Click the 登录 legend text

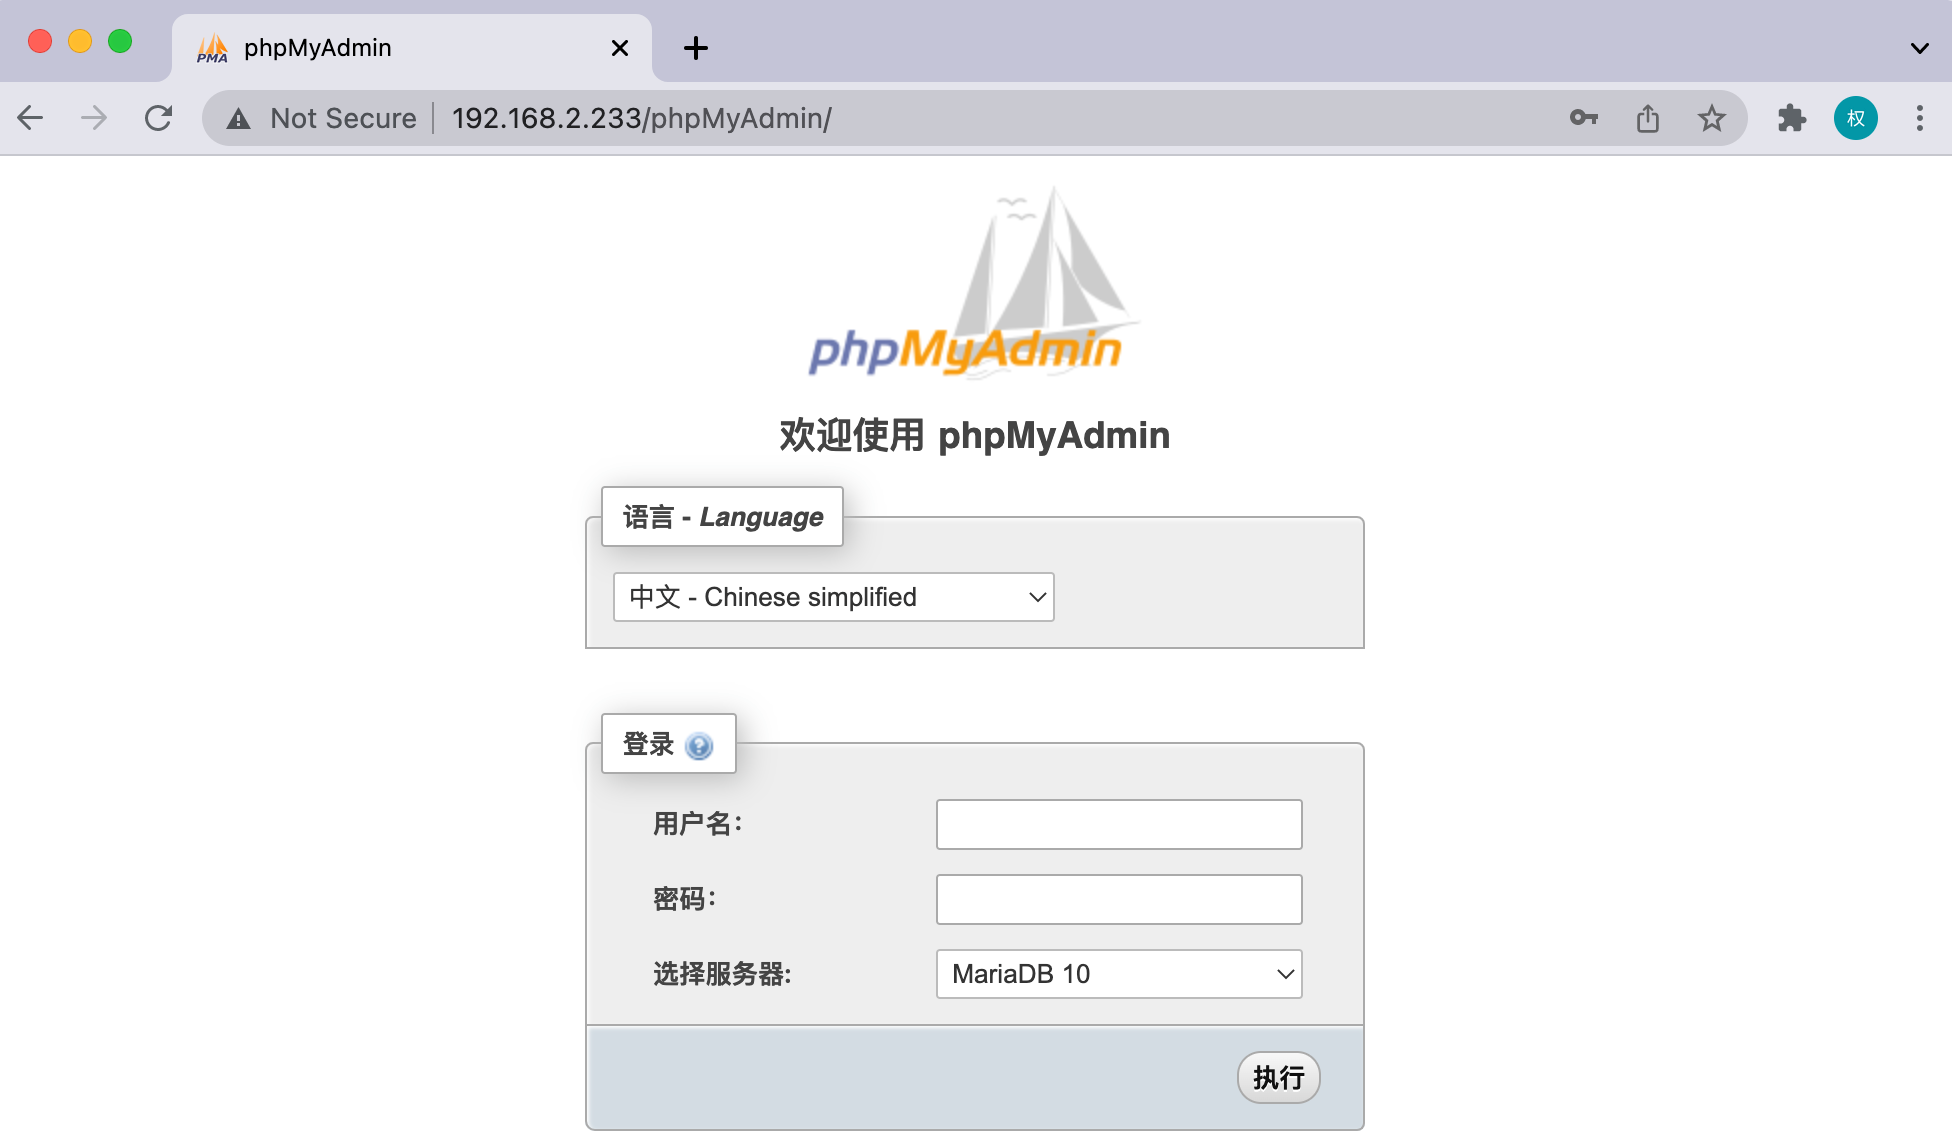pyautogui.click(x=648, y=744)
